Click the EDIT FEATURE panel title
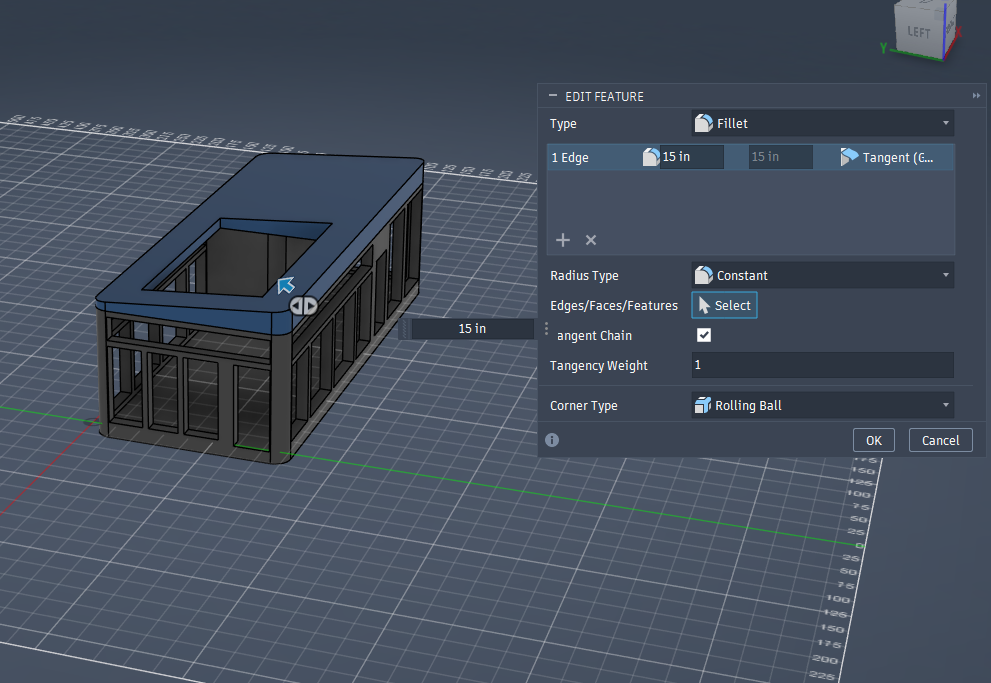 click(x=604, y=97)
